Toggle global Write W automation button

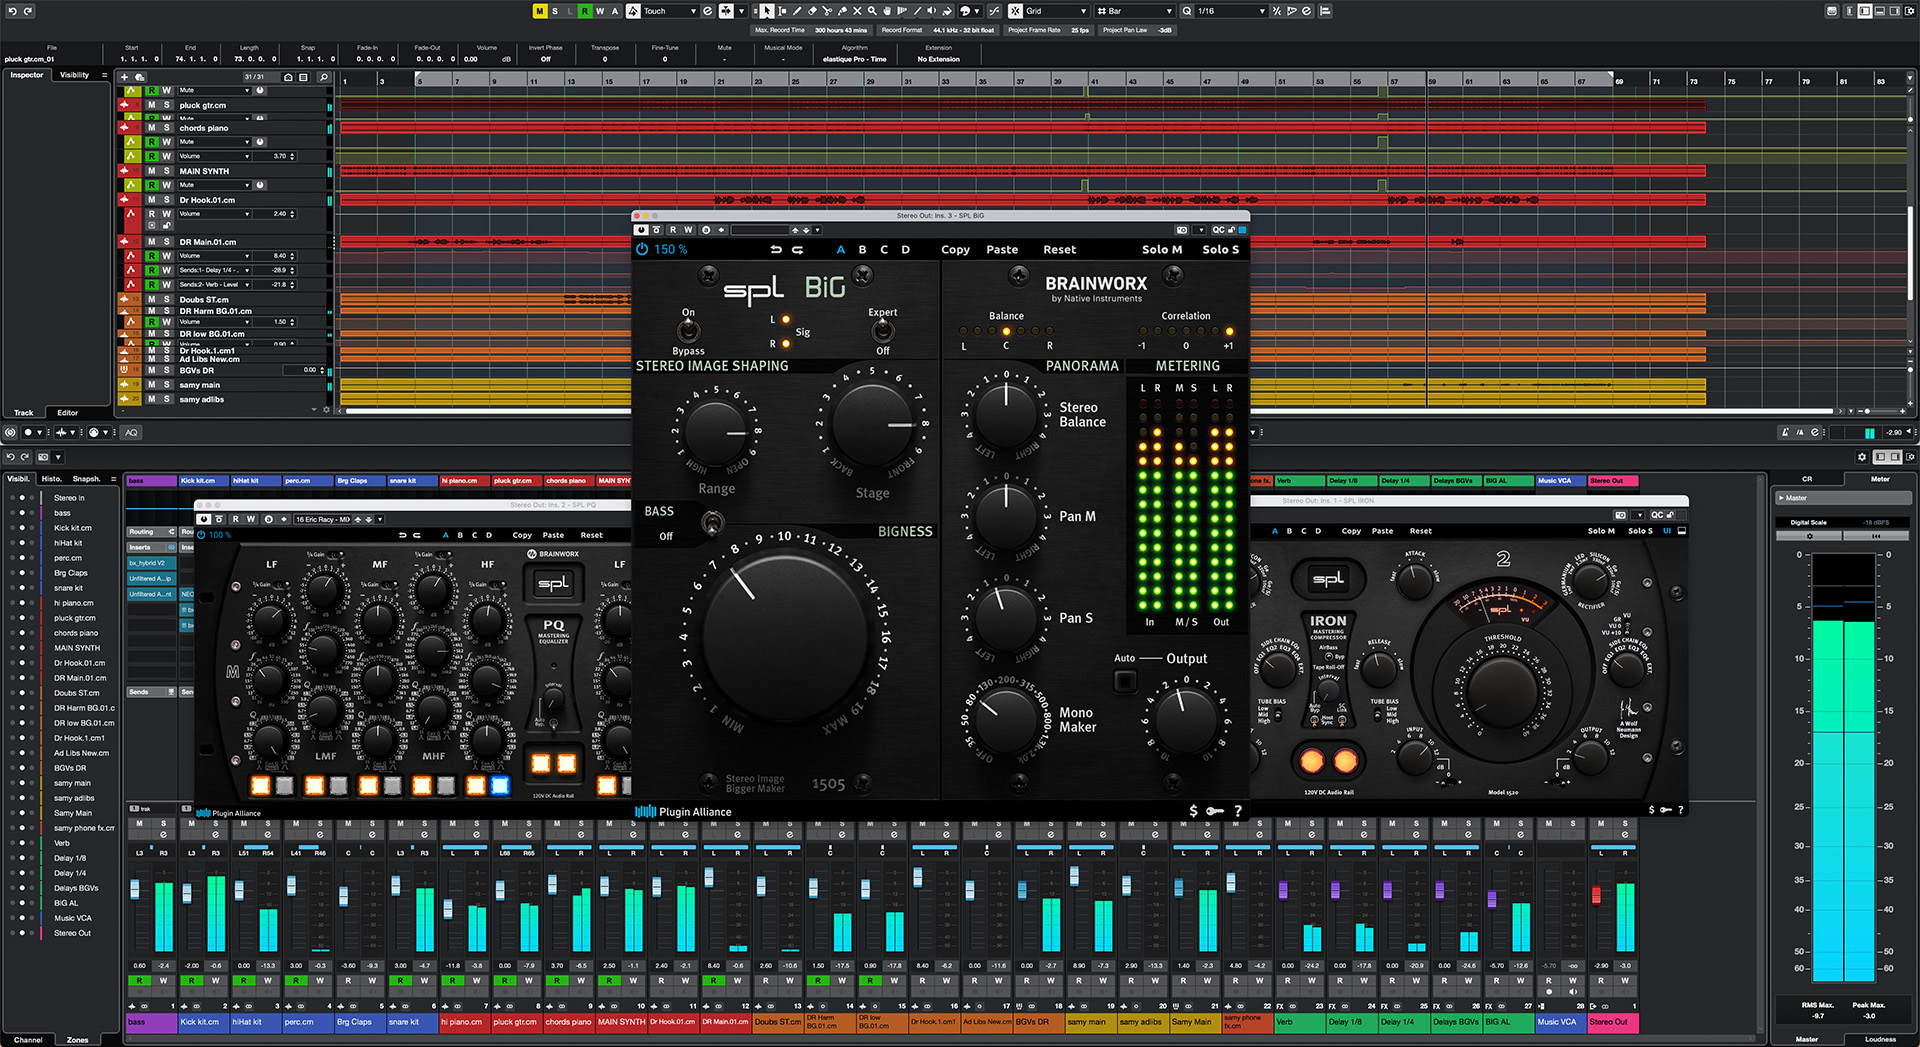600,11
